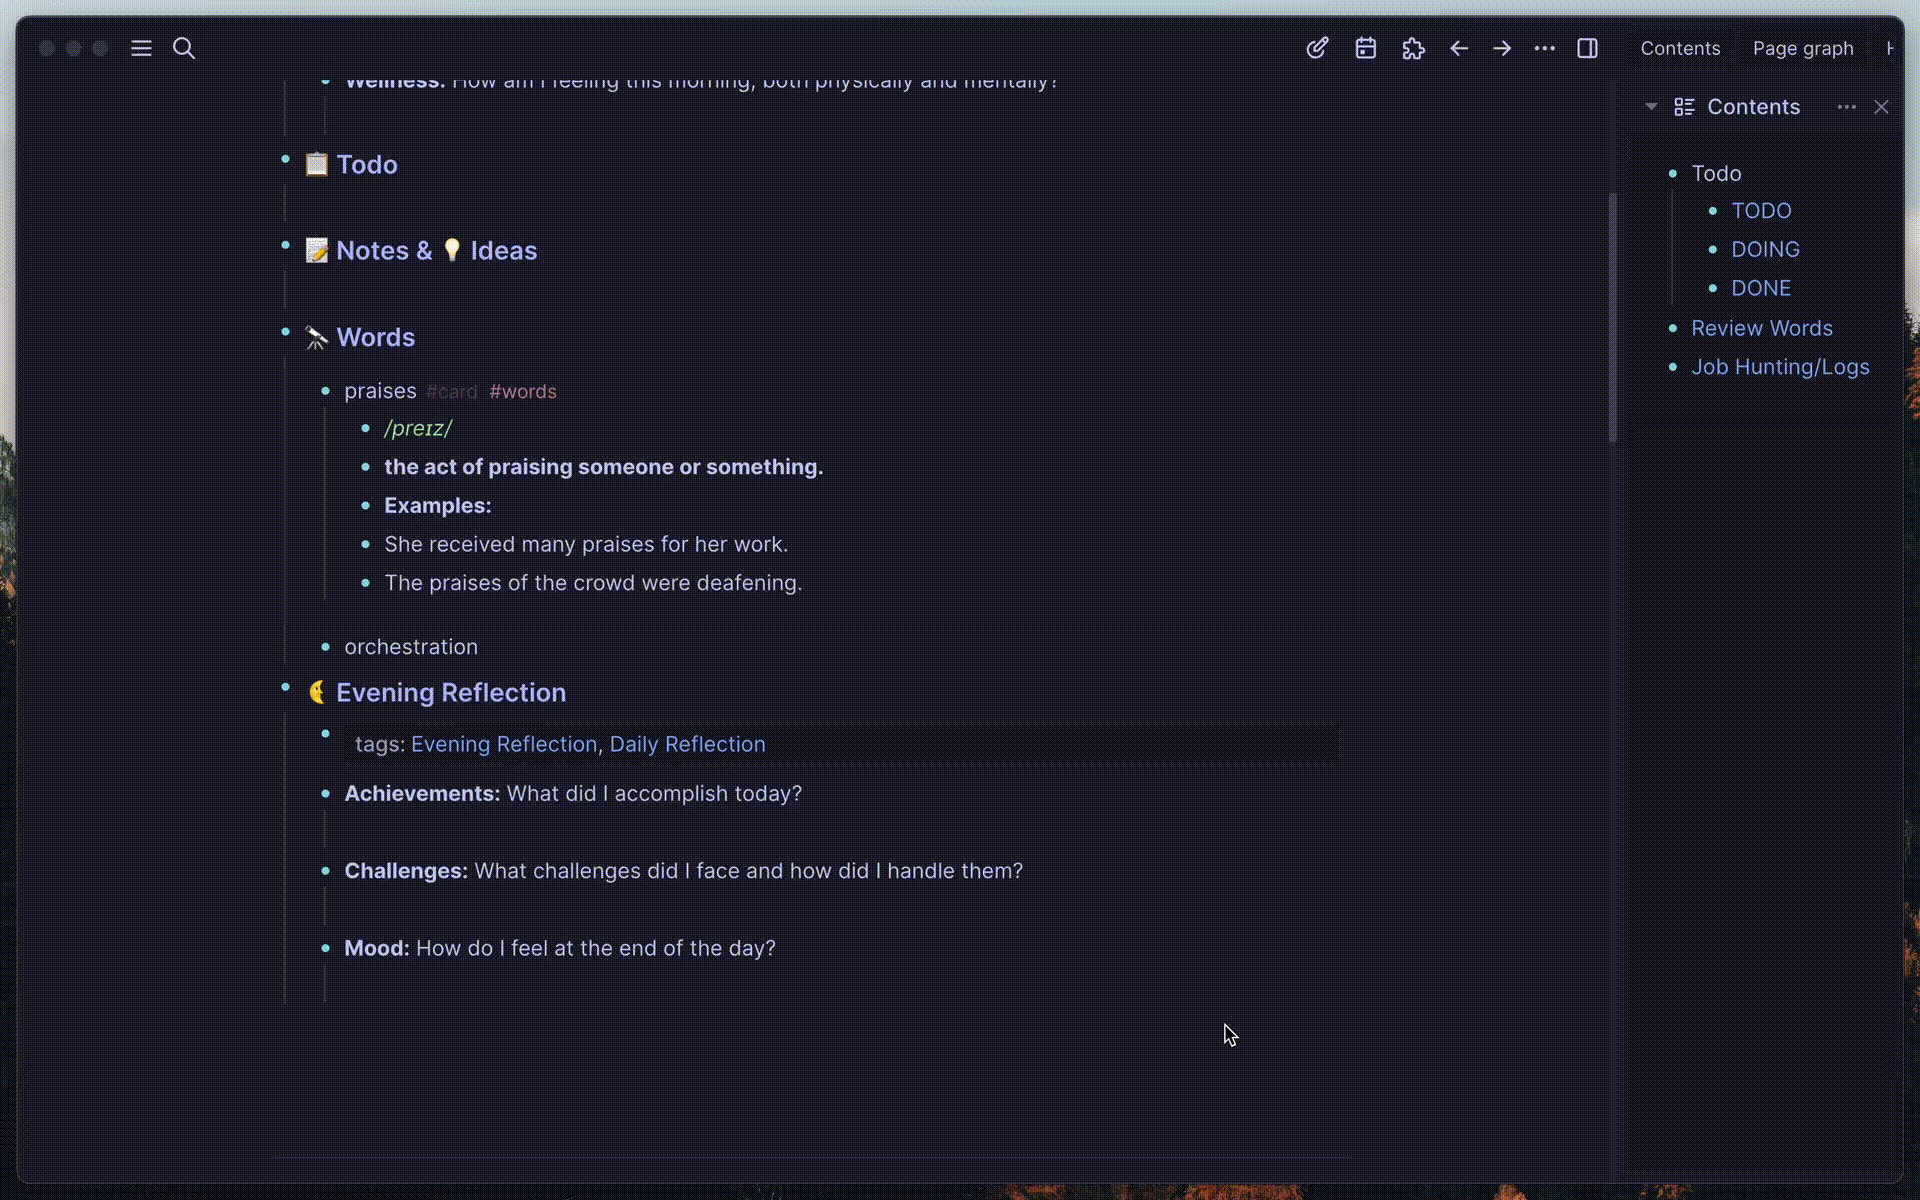Image resolution: width=1920 pixels, height=1200 pixels.
Task: Click the Daily Reflection tag link
Action: click(x=687, y=744)
